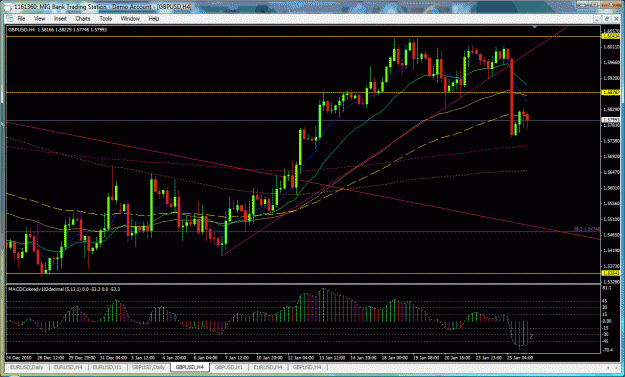Image resolution: width=625 pixels, height=377 pixels.
Task: Open the Charts menu
Action: point(83,19)
